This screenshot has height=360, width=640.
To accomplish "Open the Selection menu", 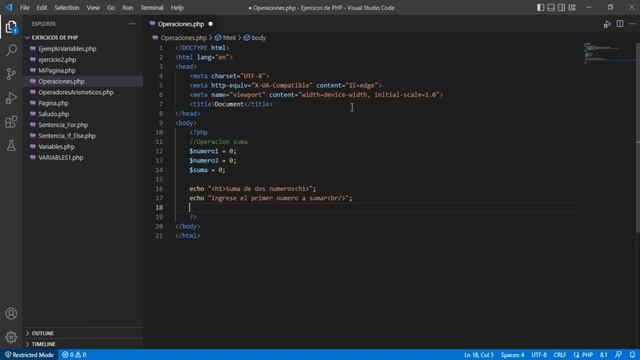I will tap(67, 7).
